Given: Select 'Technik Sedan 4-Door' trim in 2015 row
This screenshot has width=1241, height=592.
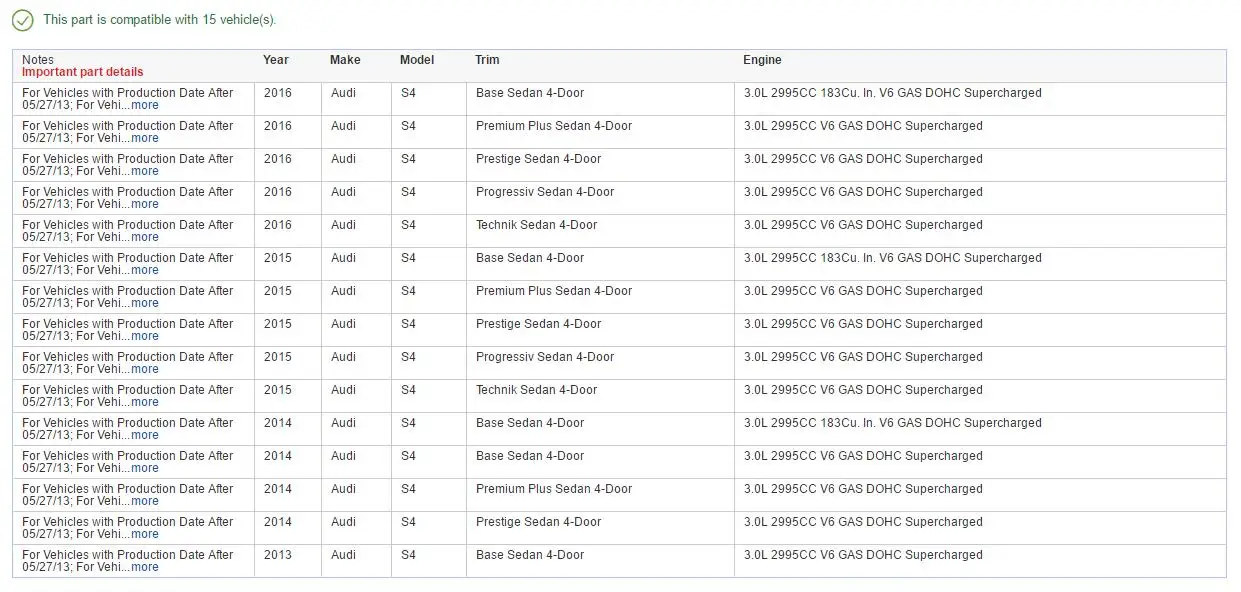Looking at the screenshot, I should coord(537,390).
